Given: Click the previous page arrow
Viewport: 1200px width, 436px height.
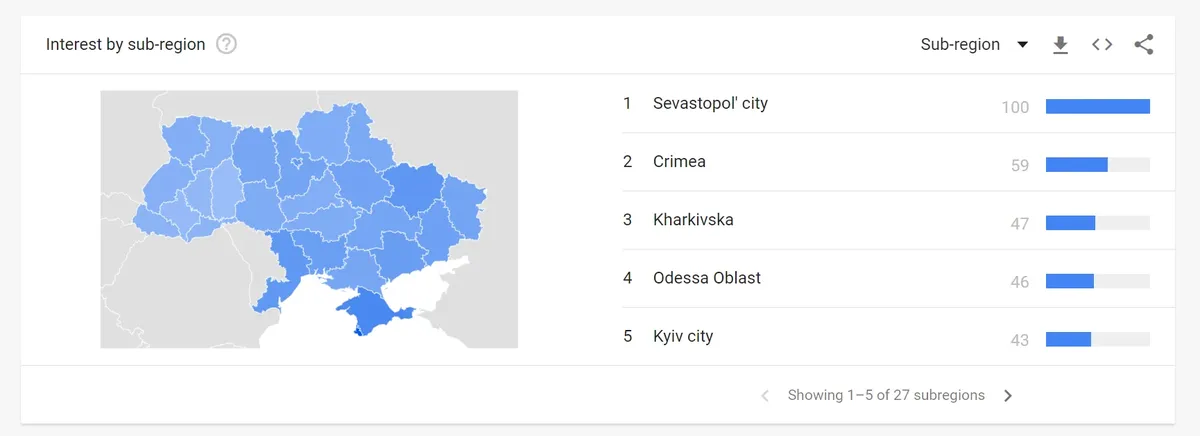Looking at the screenshot, I should click(x=765, y=396).
